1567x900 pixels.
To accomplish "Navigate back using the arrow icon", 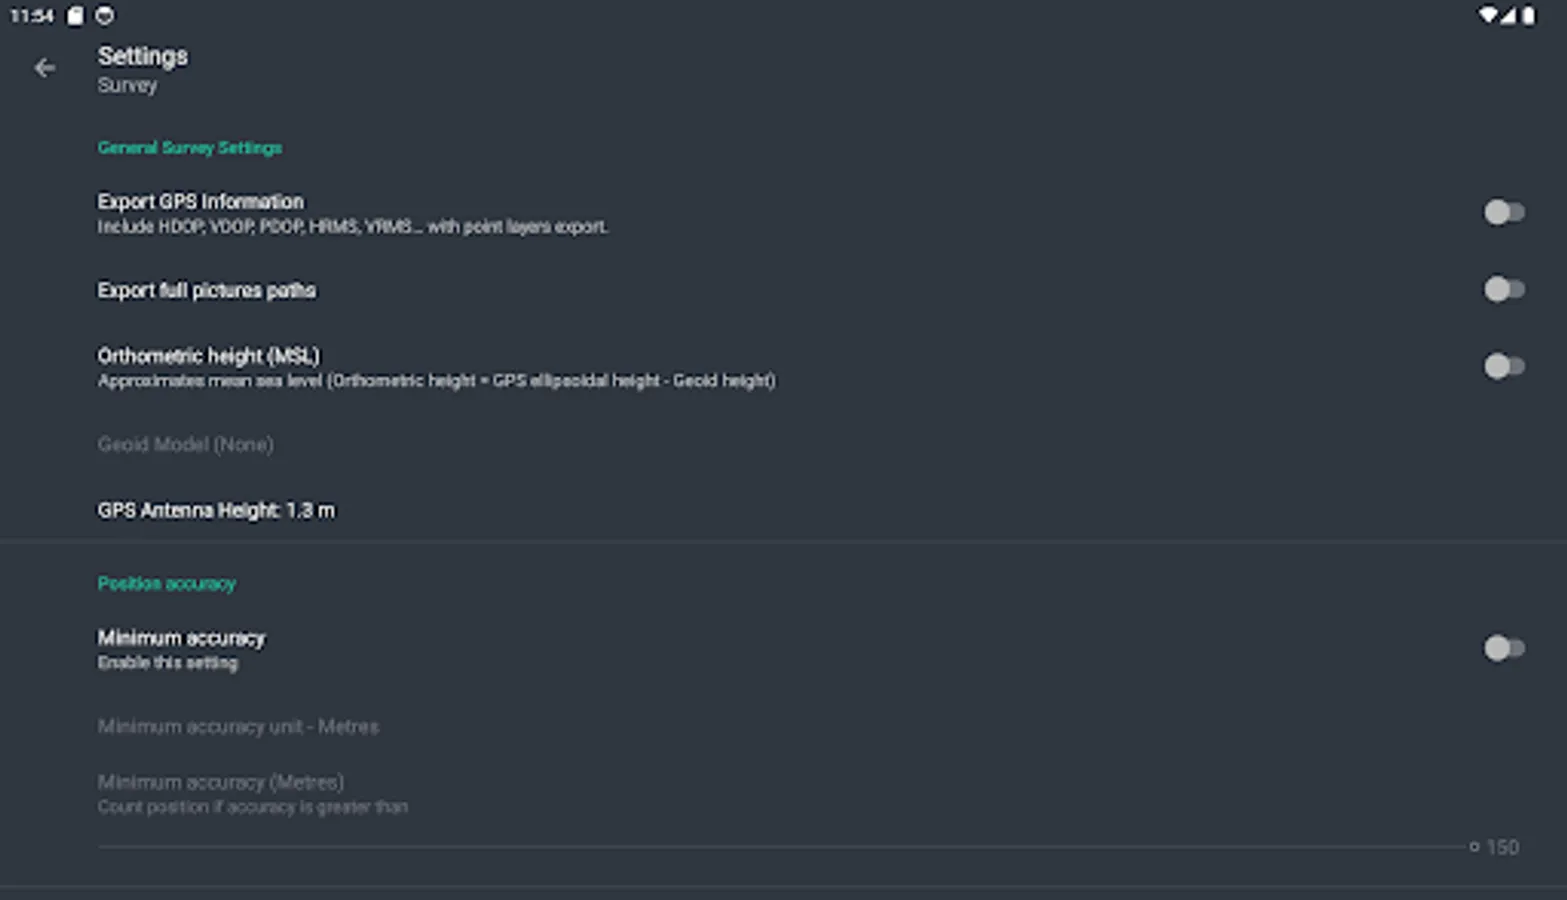I will (44, 67).
